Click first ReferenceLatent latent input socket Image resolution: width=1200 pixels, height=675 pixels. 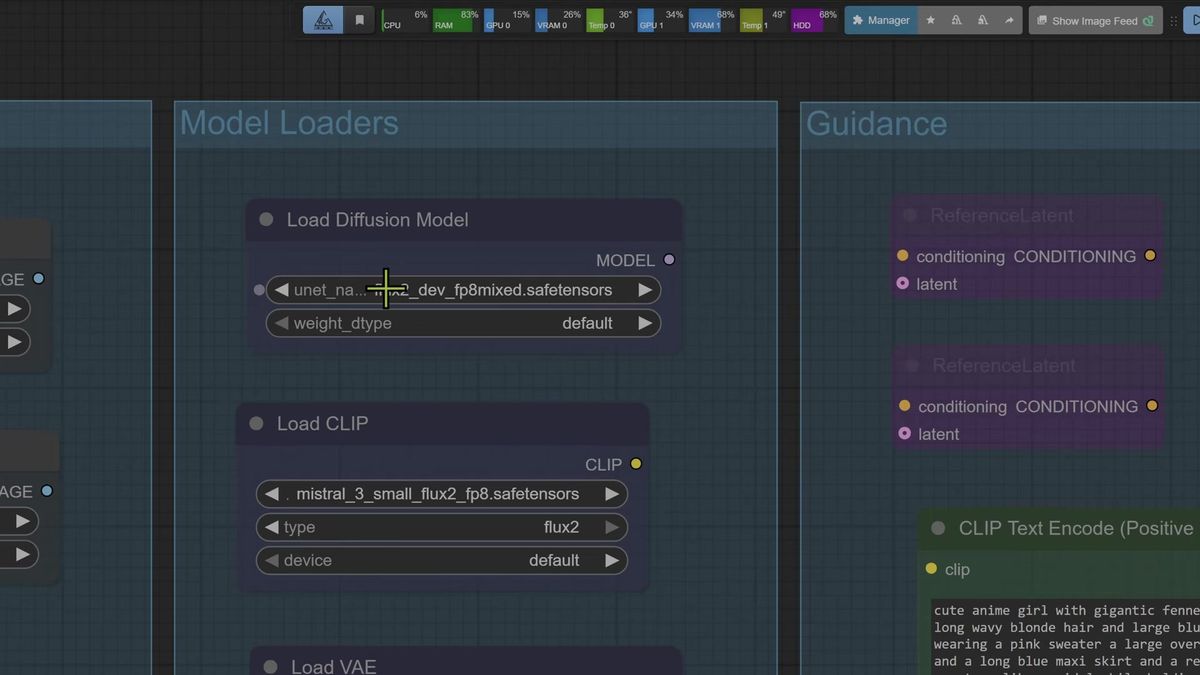point(903,284)
